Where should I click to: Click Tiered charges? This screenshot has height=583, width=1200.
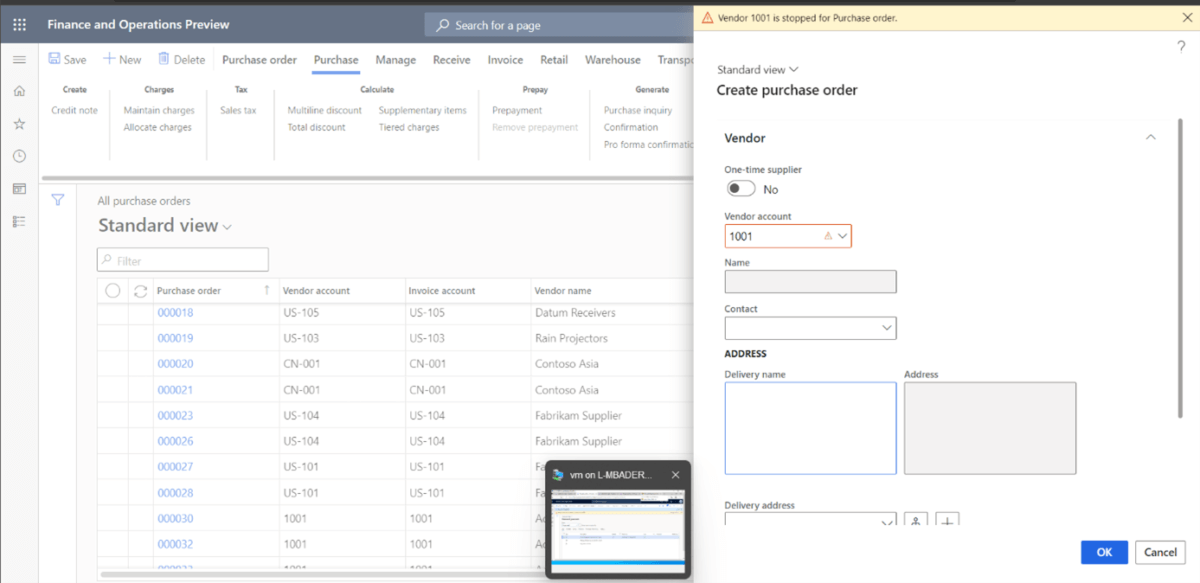[x=409, y=128]
